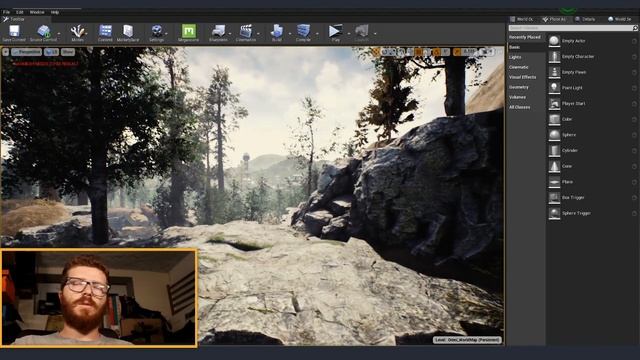This screenshot has width=640, height=360.
Task: Click the search magnifier in Place panel
Action: point(635,28)
